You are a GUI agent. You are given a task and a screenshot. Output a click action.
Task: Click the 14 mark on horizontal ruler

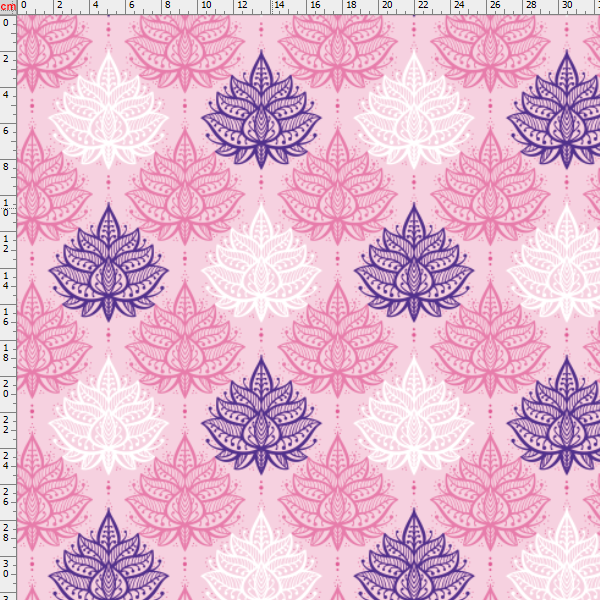(x=279, y=5)
